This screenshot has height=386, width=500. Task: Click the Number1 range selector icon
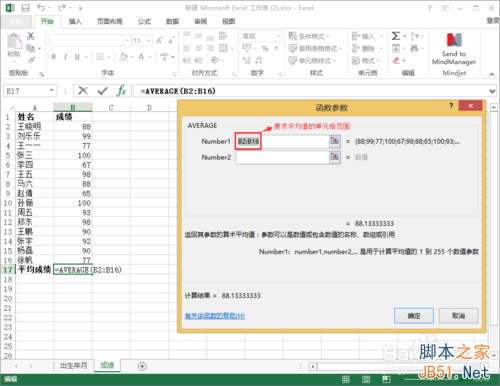pos(335,141)
